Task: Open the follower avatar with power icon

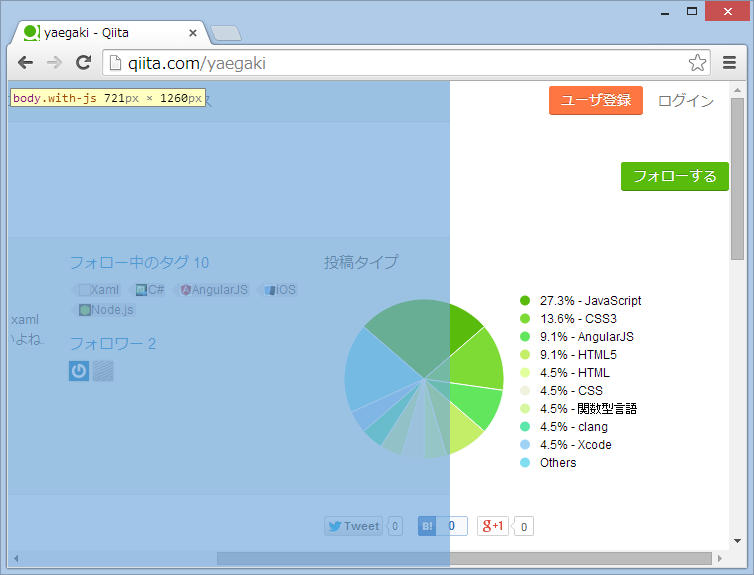Action: (79, 371)
